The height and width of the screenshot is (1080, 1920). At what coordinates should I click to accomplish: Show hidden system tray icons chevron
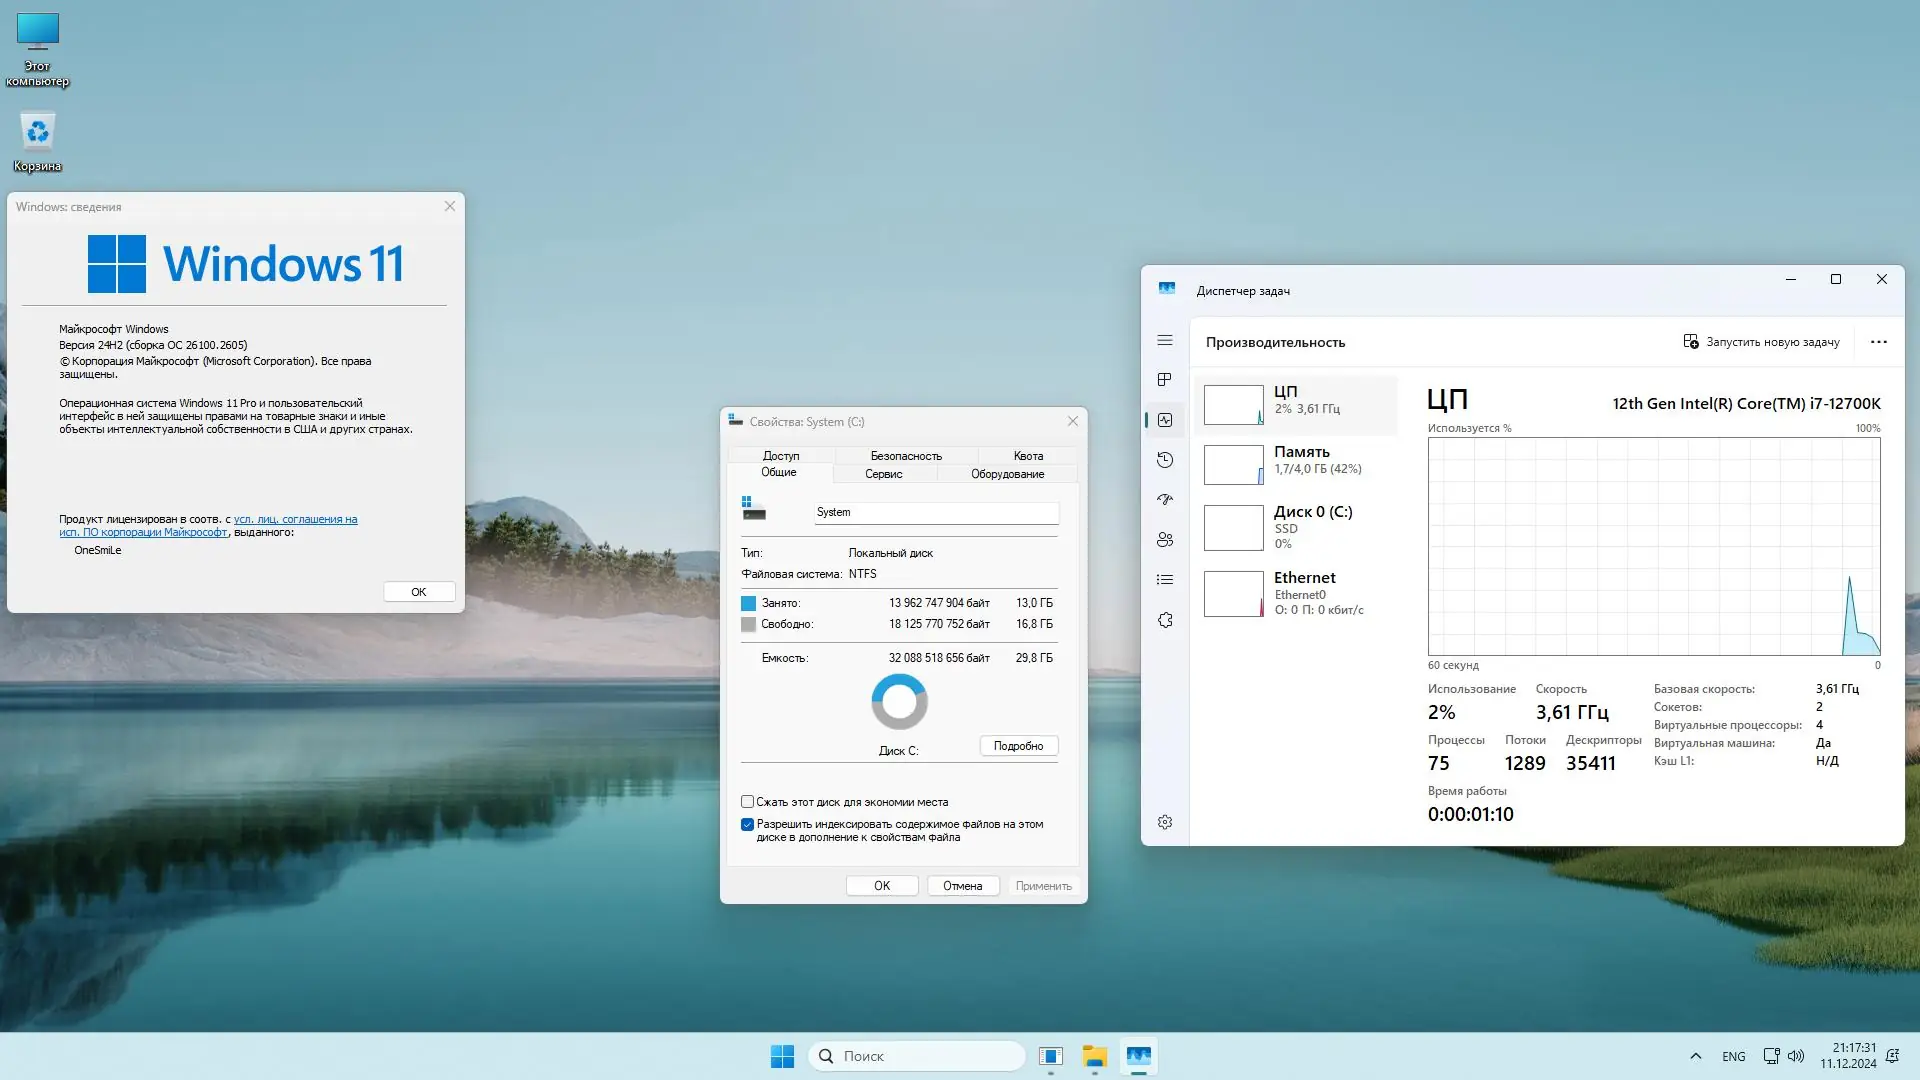pyautogui.click(x=1695, y=1056)
